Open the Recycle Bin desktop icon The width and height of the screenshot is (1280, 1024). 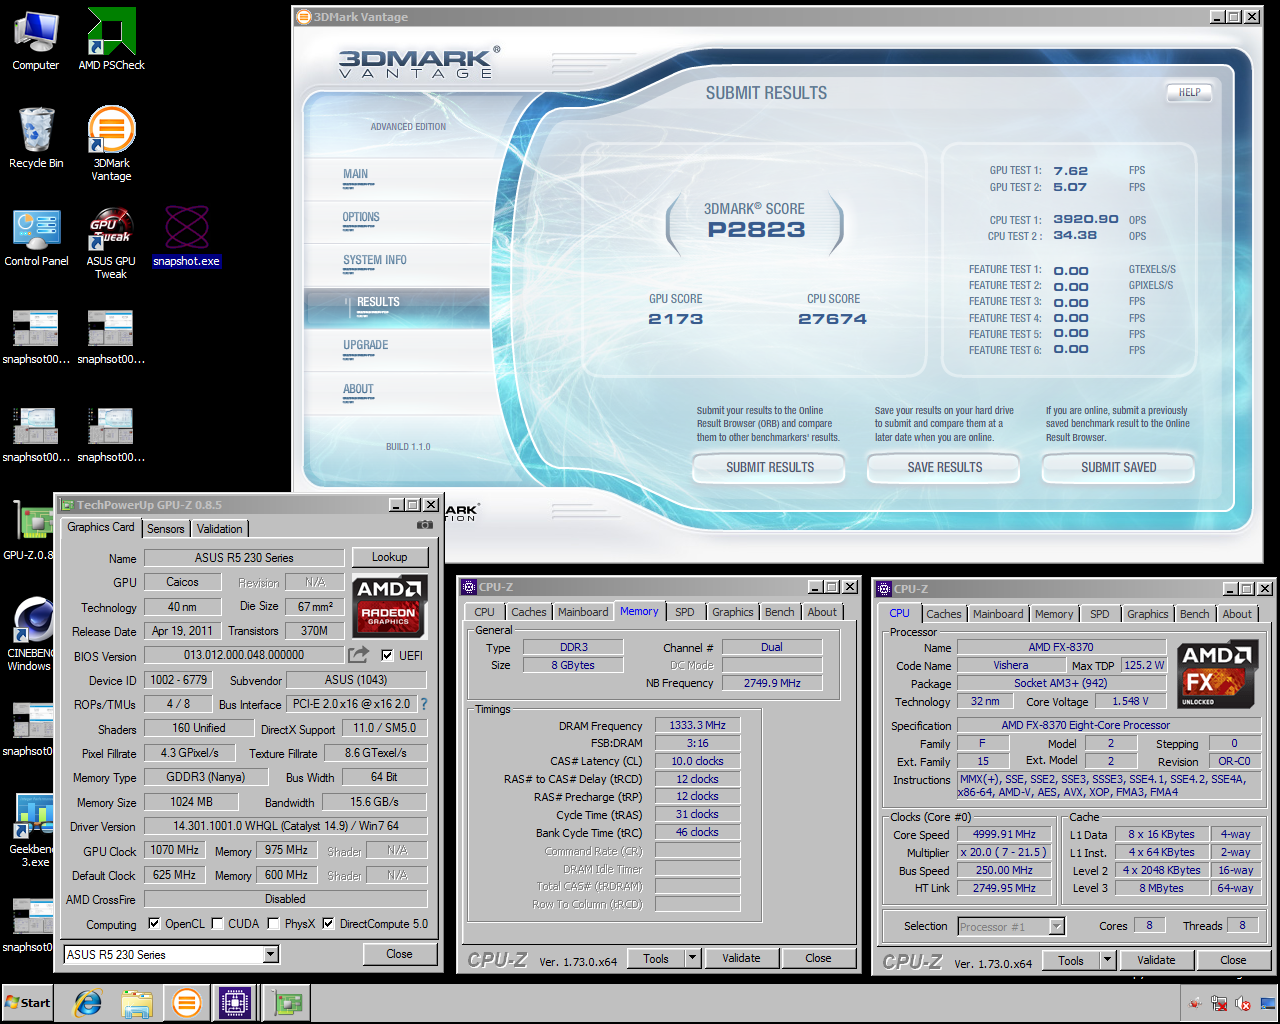coord(36,138)
